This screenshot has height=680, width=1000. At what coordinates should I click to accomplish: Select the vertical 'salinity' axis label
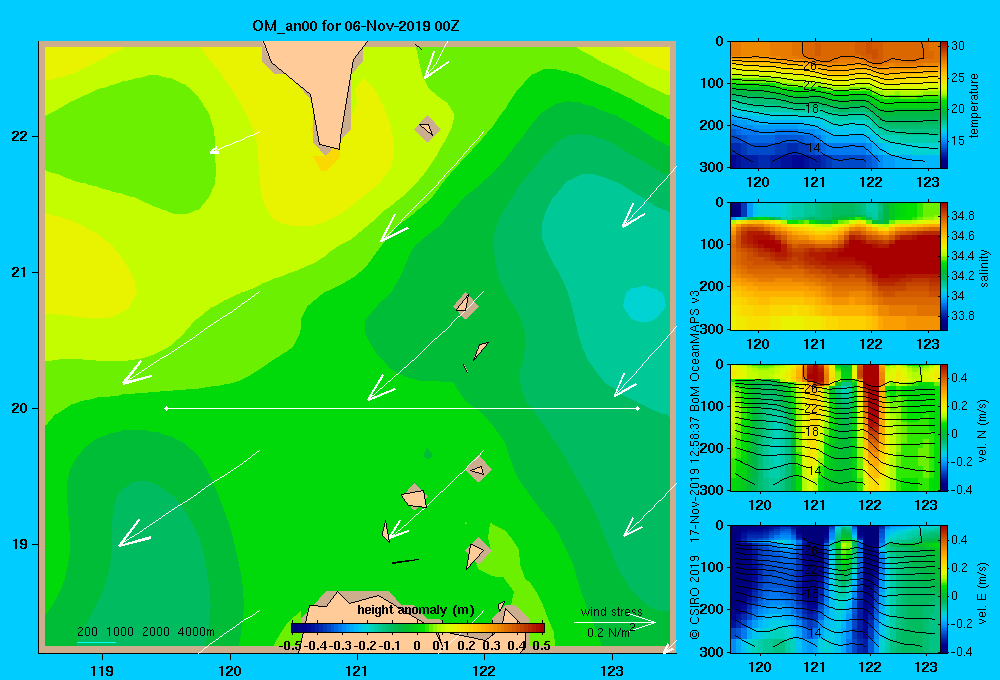coord(985,267)
